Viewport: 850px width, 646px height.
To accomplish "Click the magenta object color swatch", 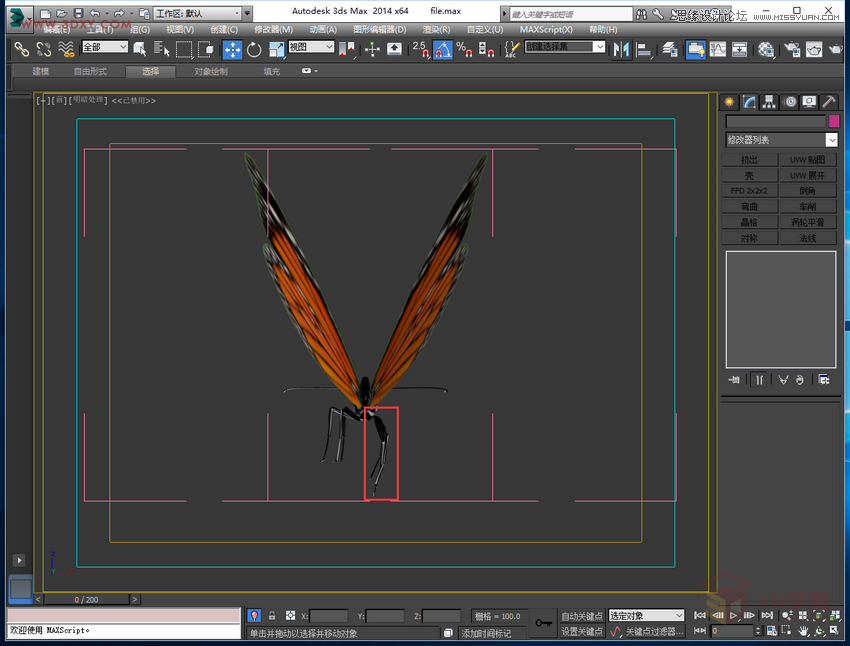I will click(x=834, y=121).
